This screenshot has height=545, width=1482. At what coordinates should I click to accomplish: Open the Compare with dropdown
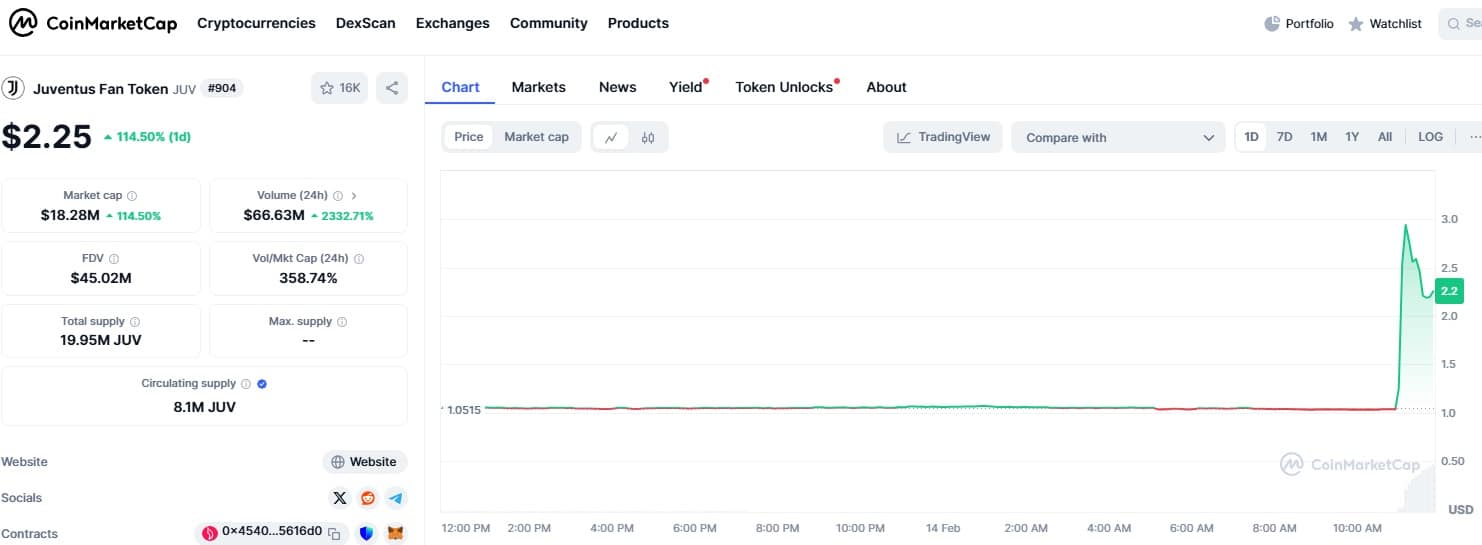click(x=1118, y=137)
